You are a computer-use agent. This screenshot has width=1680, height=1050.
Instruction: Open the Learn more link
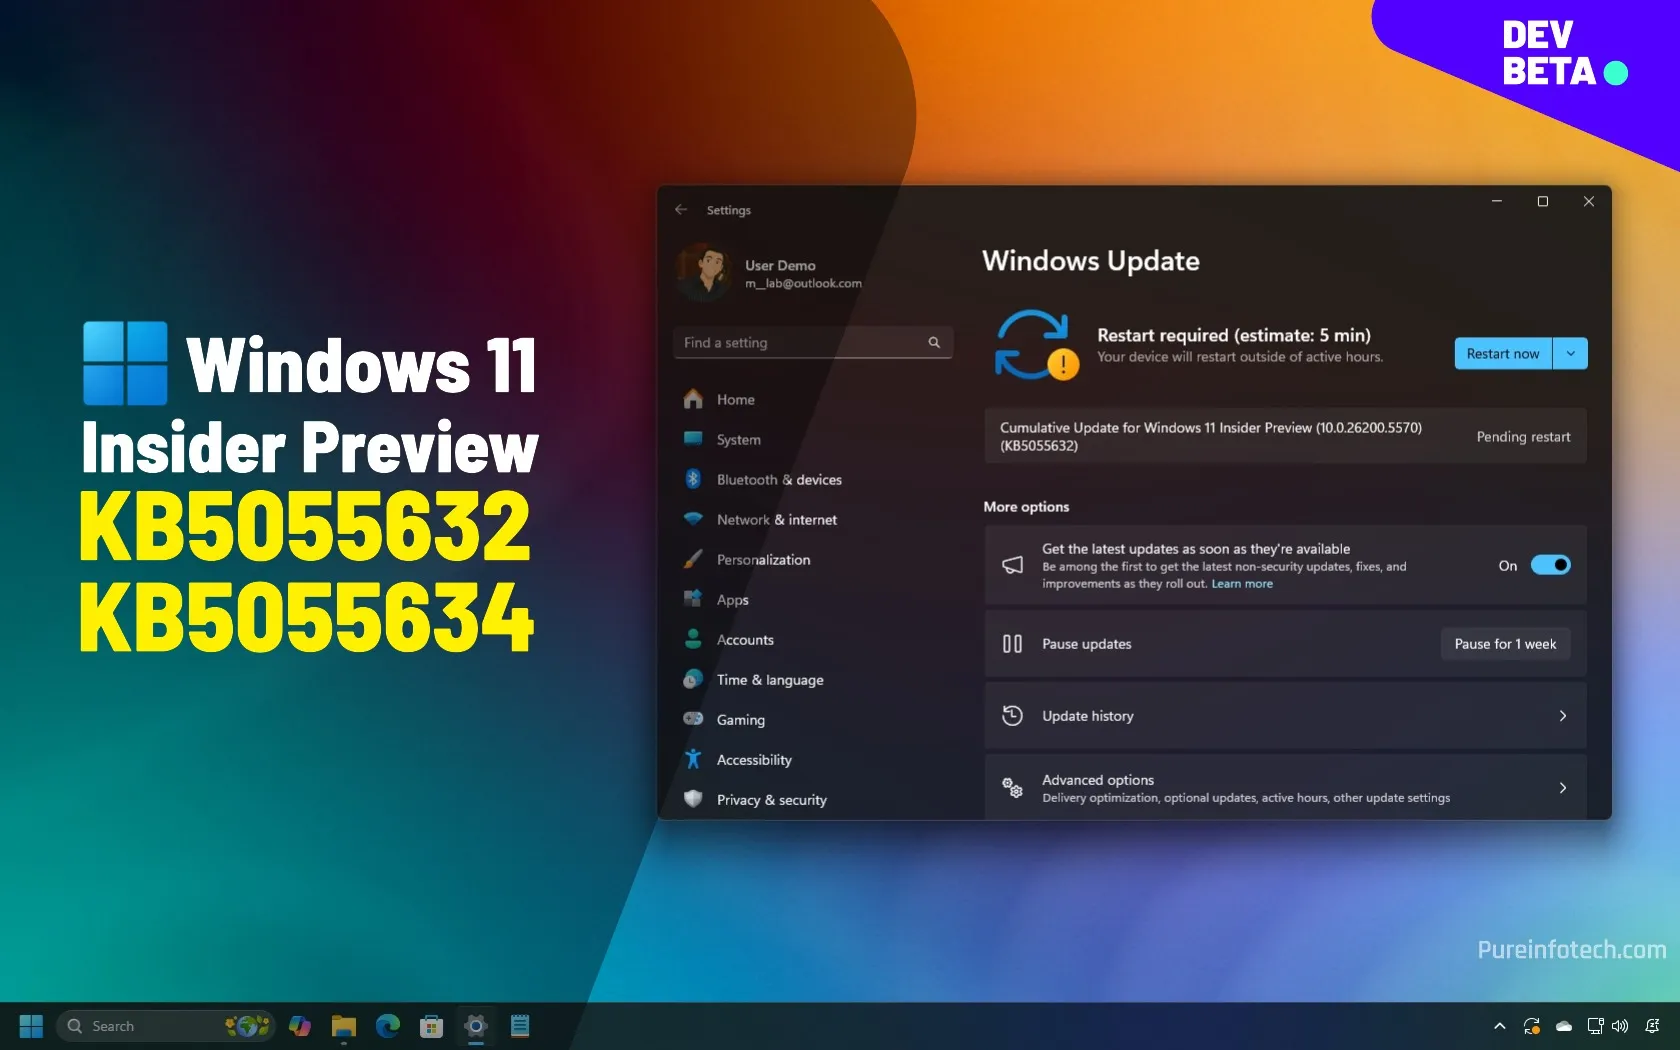pos(1242,584)
